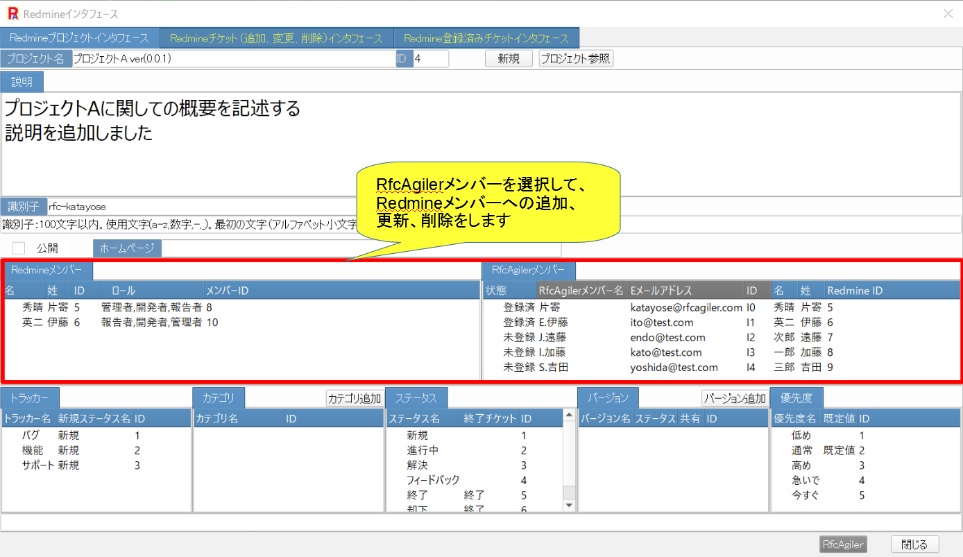Click the RfcAgiler button at bottom
This screenshot has width=963, height=557.
[842, 545]
